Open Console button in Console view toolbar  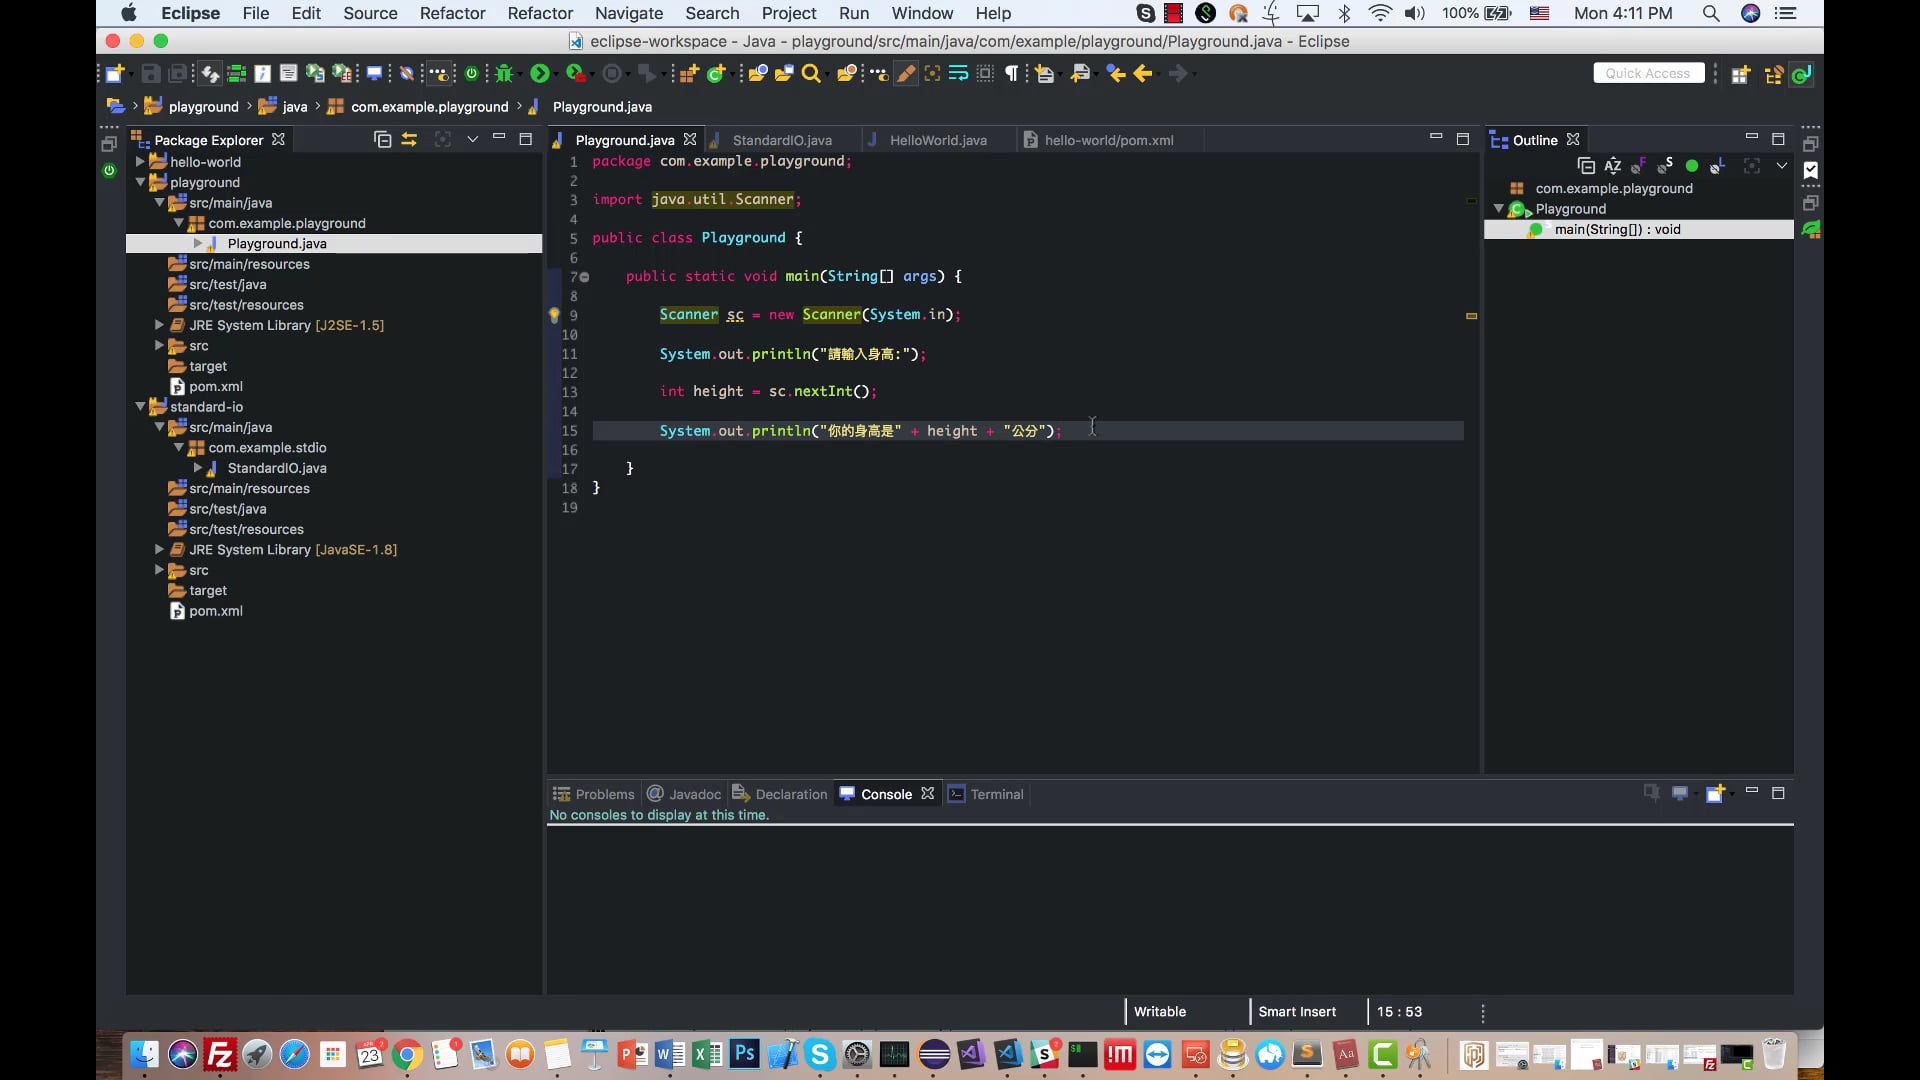click(x=1716, y=794)
